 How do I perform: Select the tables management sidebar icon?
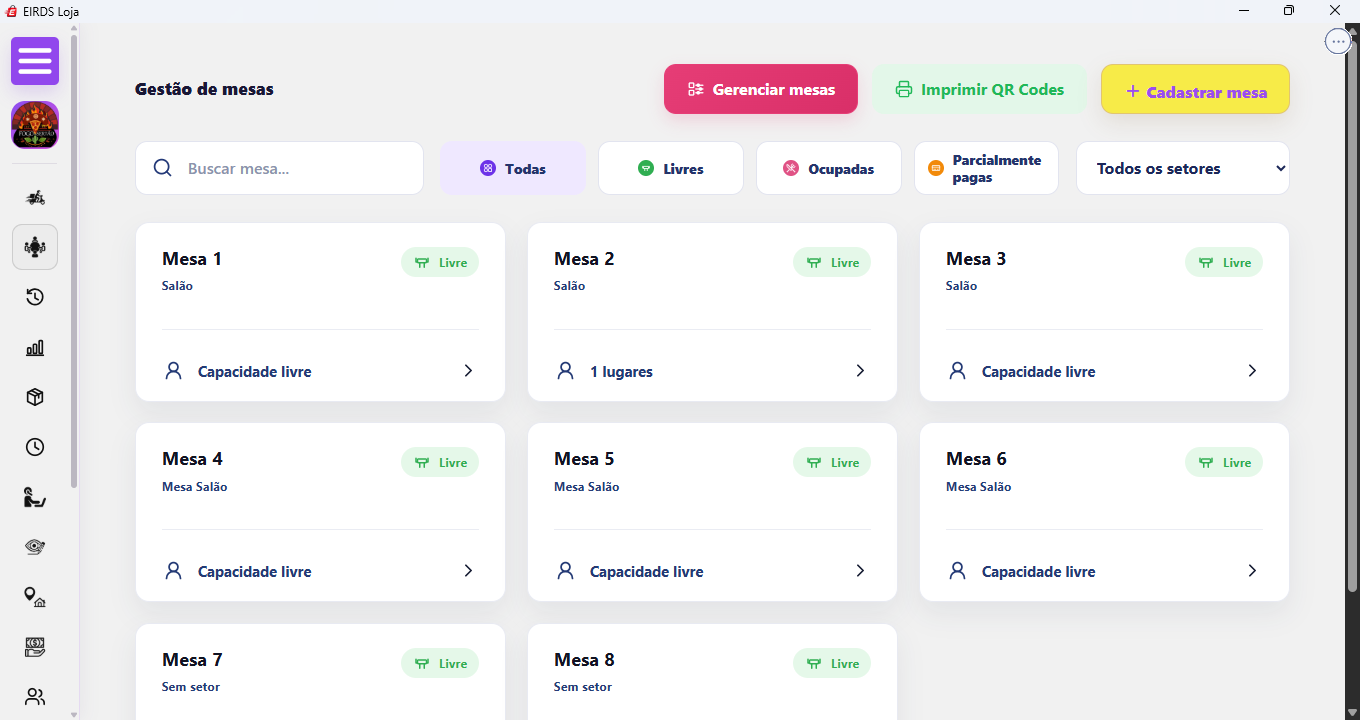click(x=35, y=247)
